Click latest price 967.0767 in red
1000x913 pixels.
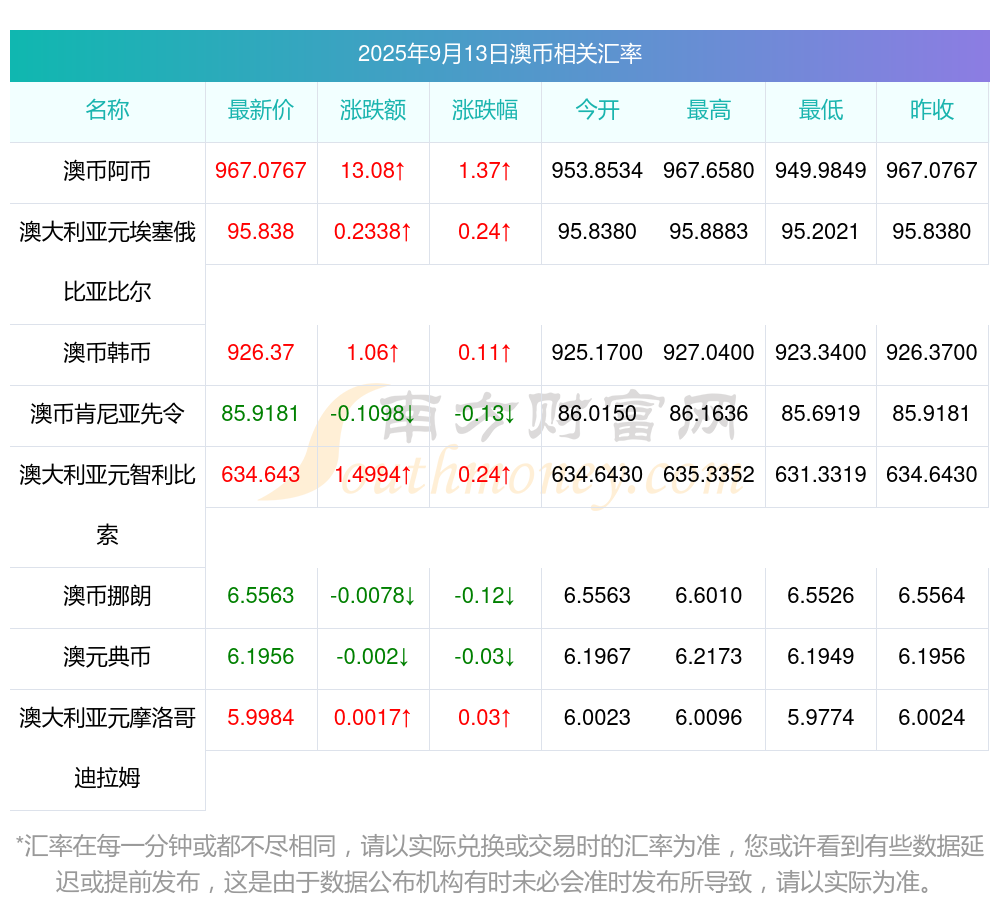point(261,171)
